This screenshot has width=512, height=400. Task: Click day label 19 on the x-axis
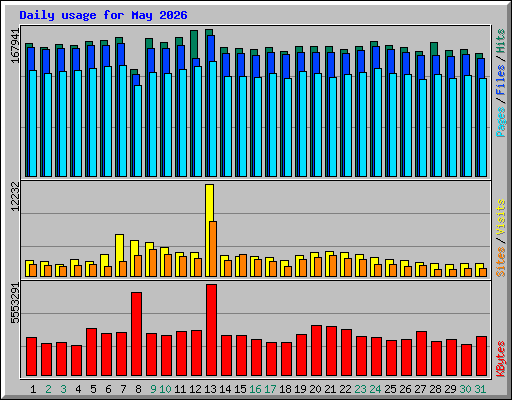(300, 389)
